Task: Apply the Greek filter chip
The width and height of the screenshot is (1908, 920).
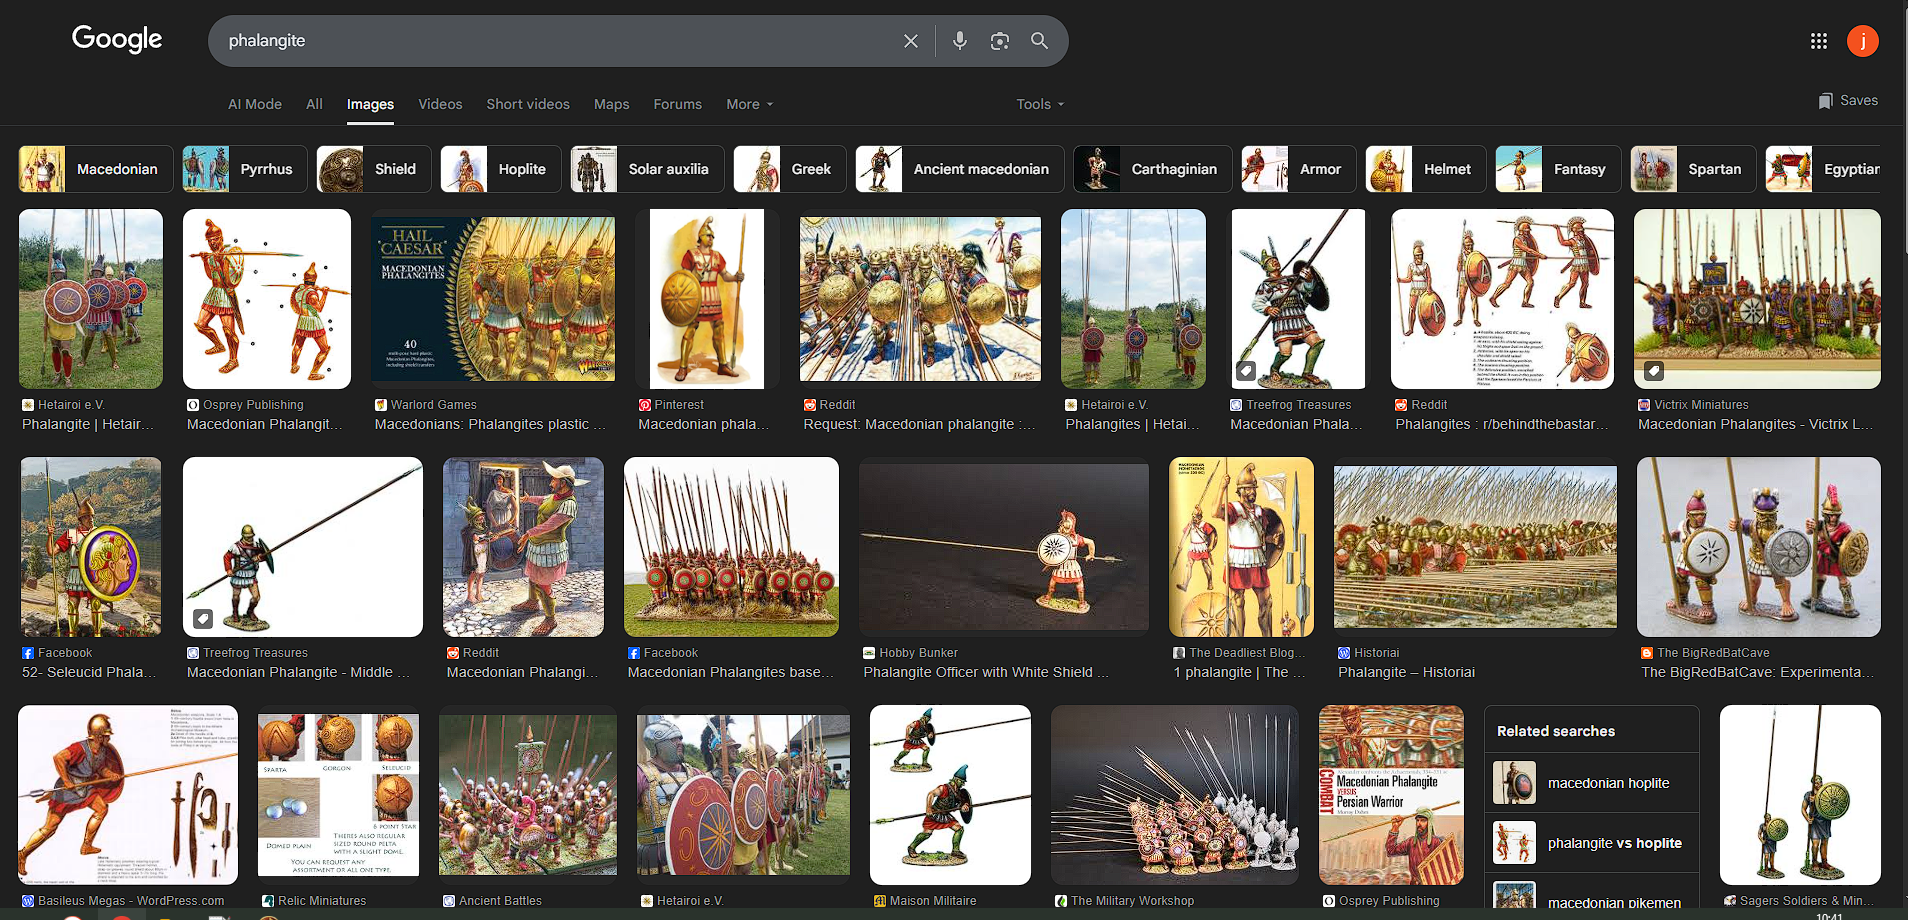Action: tap(790, 169)
